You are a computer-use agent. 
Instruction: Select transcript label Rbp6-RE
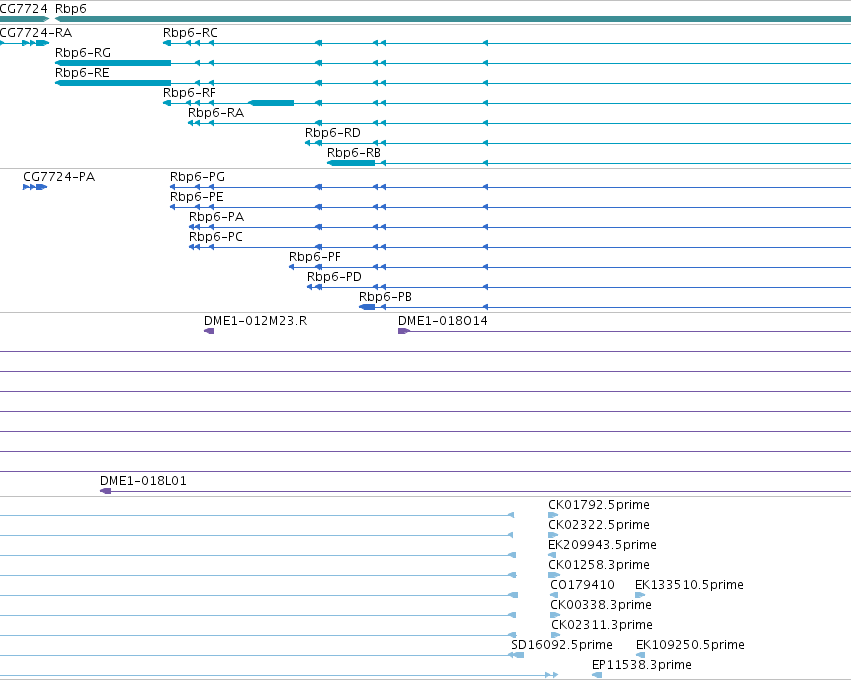coord(82,73)
